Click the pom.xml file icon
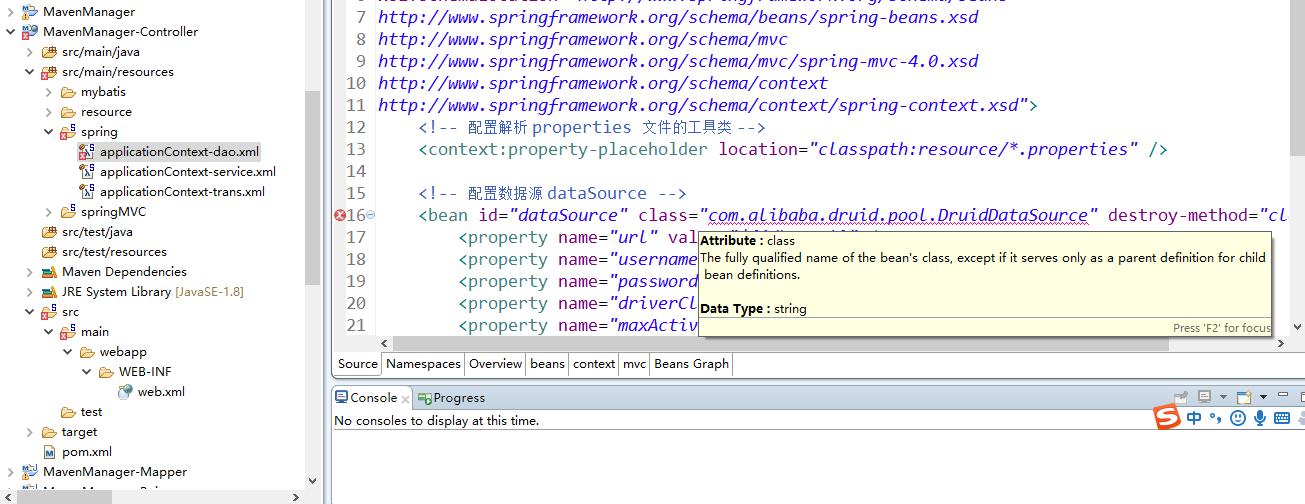 click(x=49, y=452)
